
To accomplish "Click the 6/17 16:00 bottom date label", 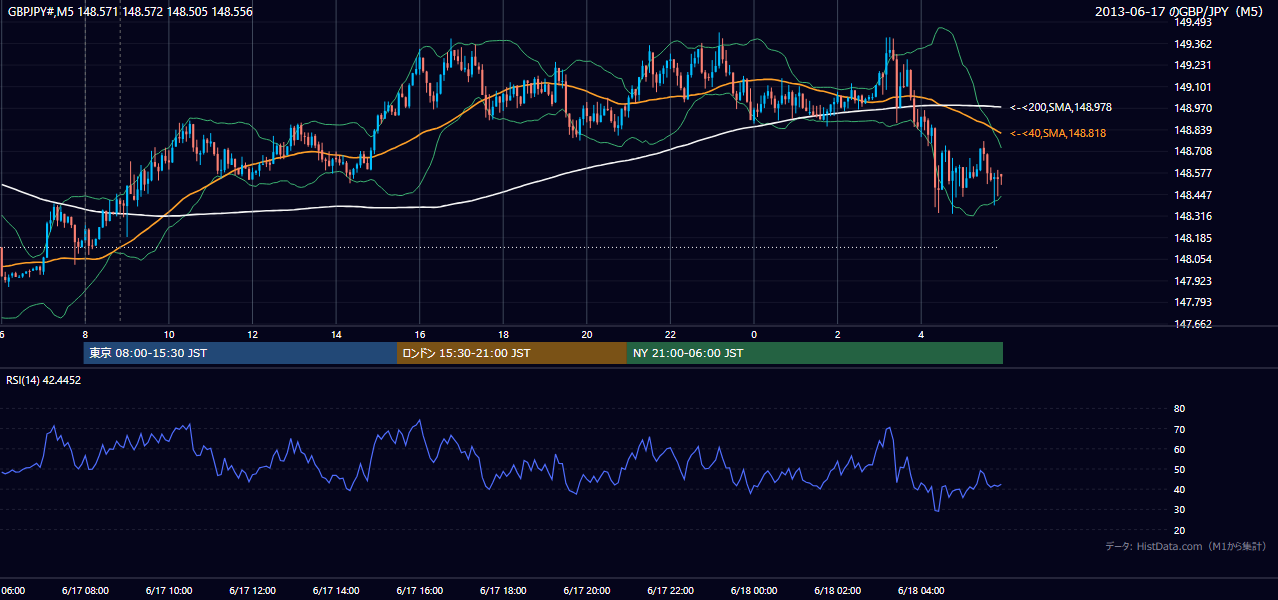I will pyautogui.click(x=419, y=591).
